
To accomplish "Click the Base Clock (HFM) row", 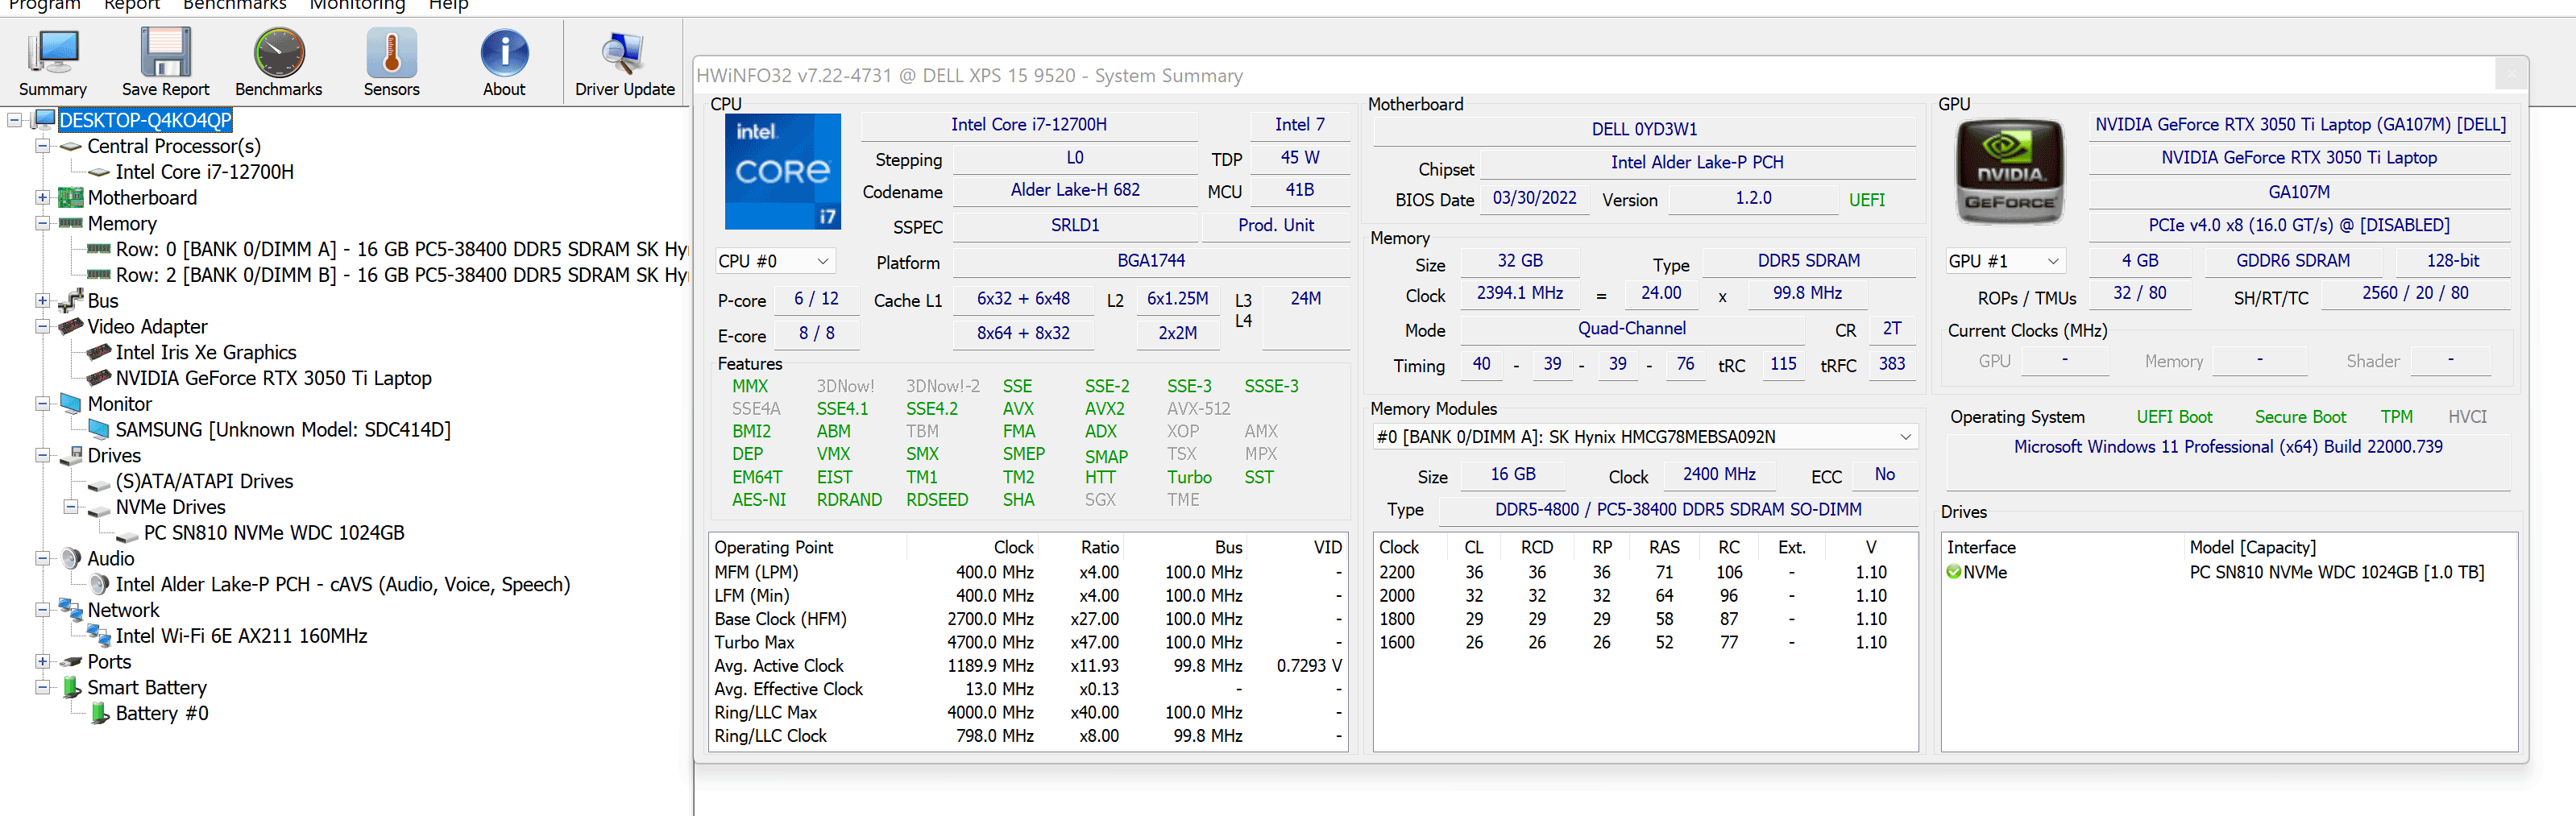I will point(1028,619).
